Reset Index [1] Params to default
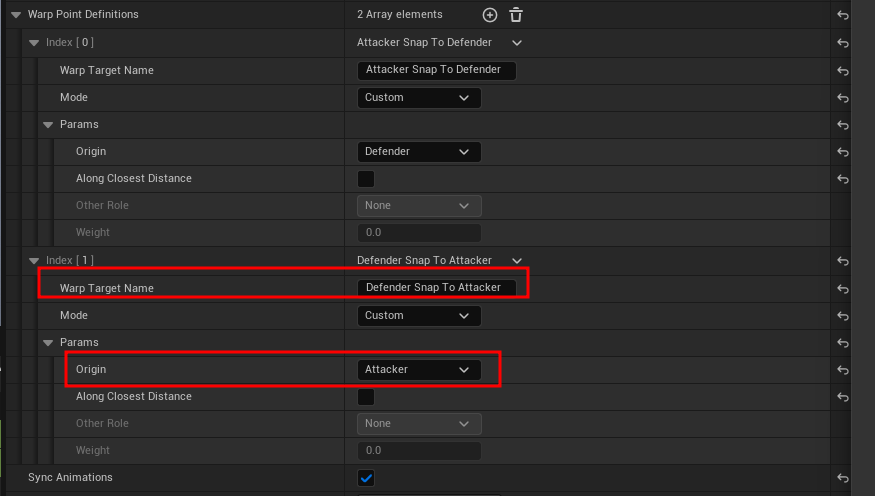The image size is (875, 496). click(843, 343)
